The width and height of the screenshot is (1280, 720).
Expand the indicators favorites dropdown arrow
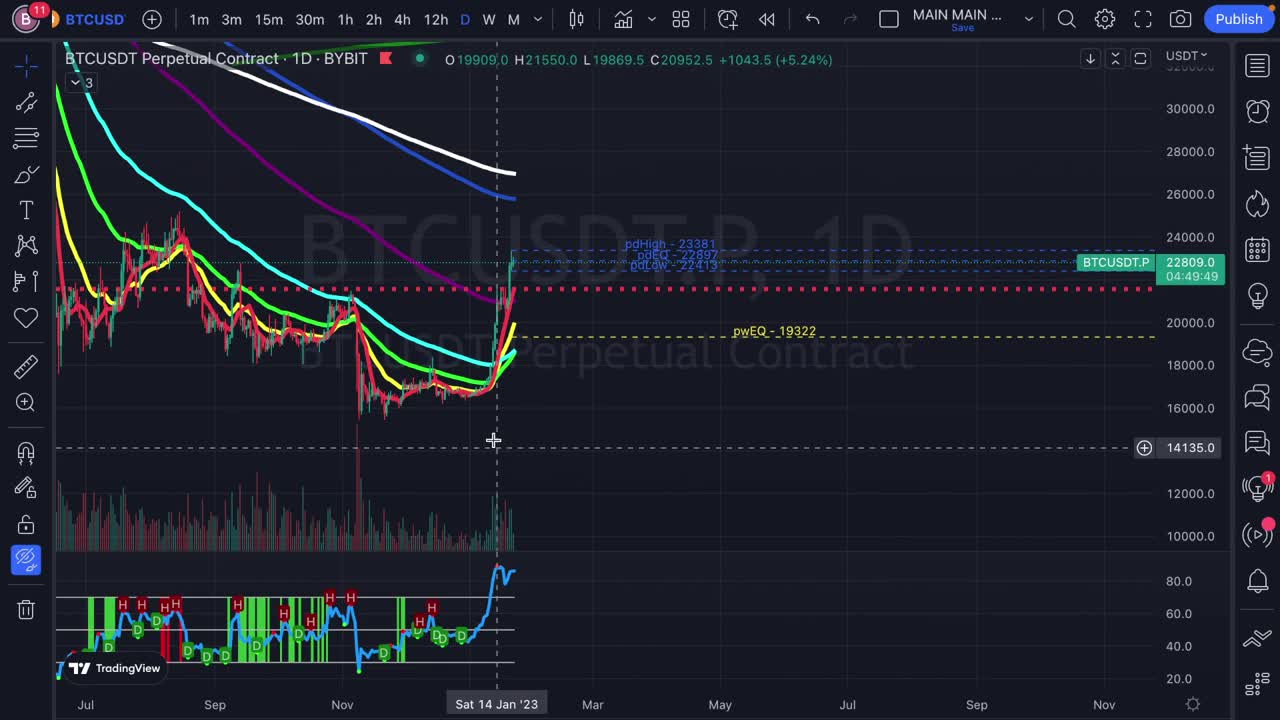click(x=652, y=19)
